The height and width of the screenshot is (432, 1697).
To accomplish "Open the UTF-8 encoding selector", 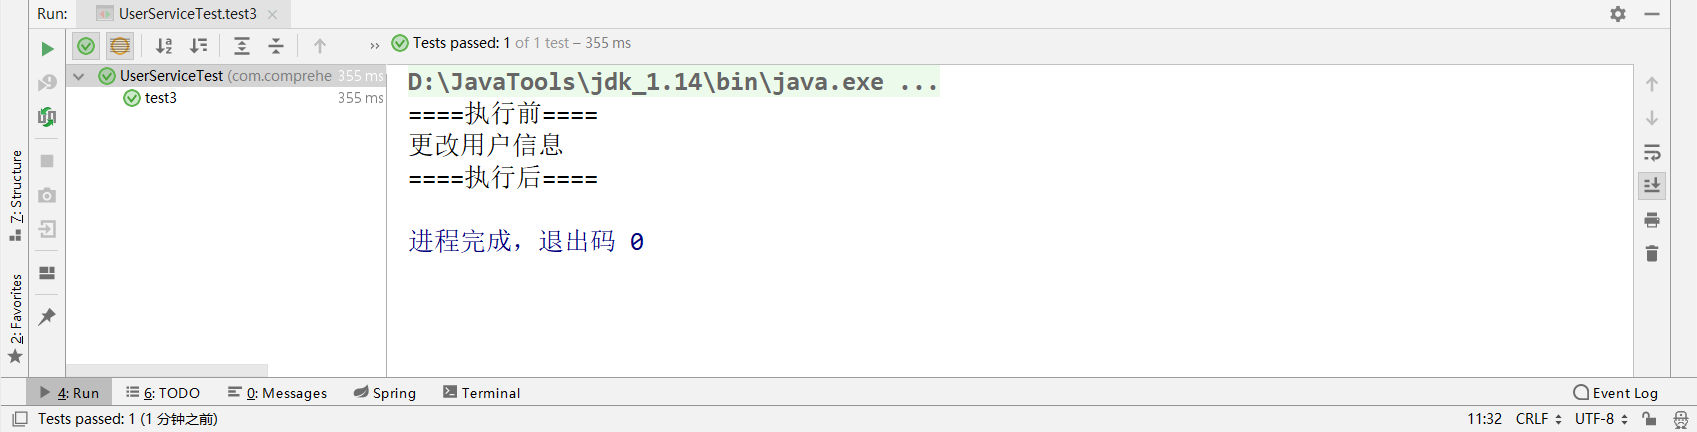I will coord(1601,419).
